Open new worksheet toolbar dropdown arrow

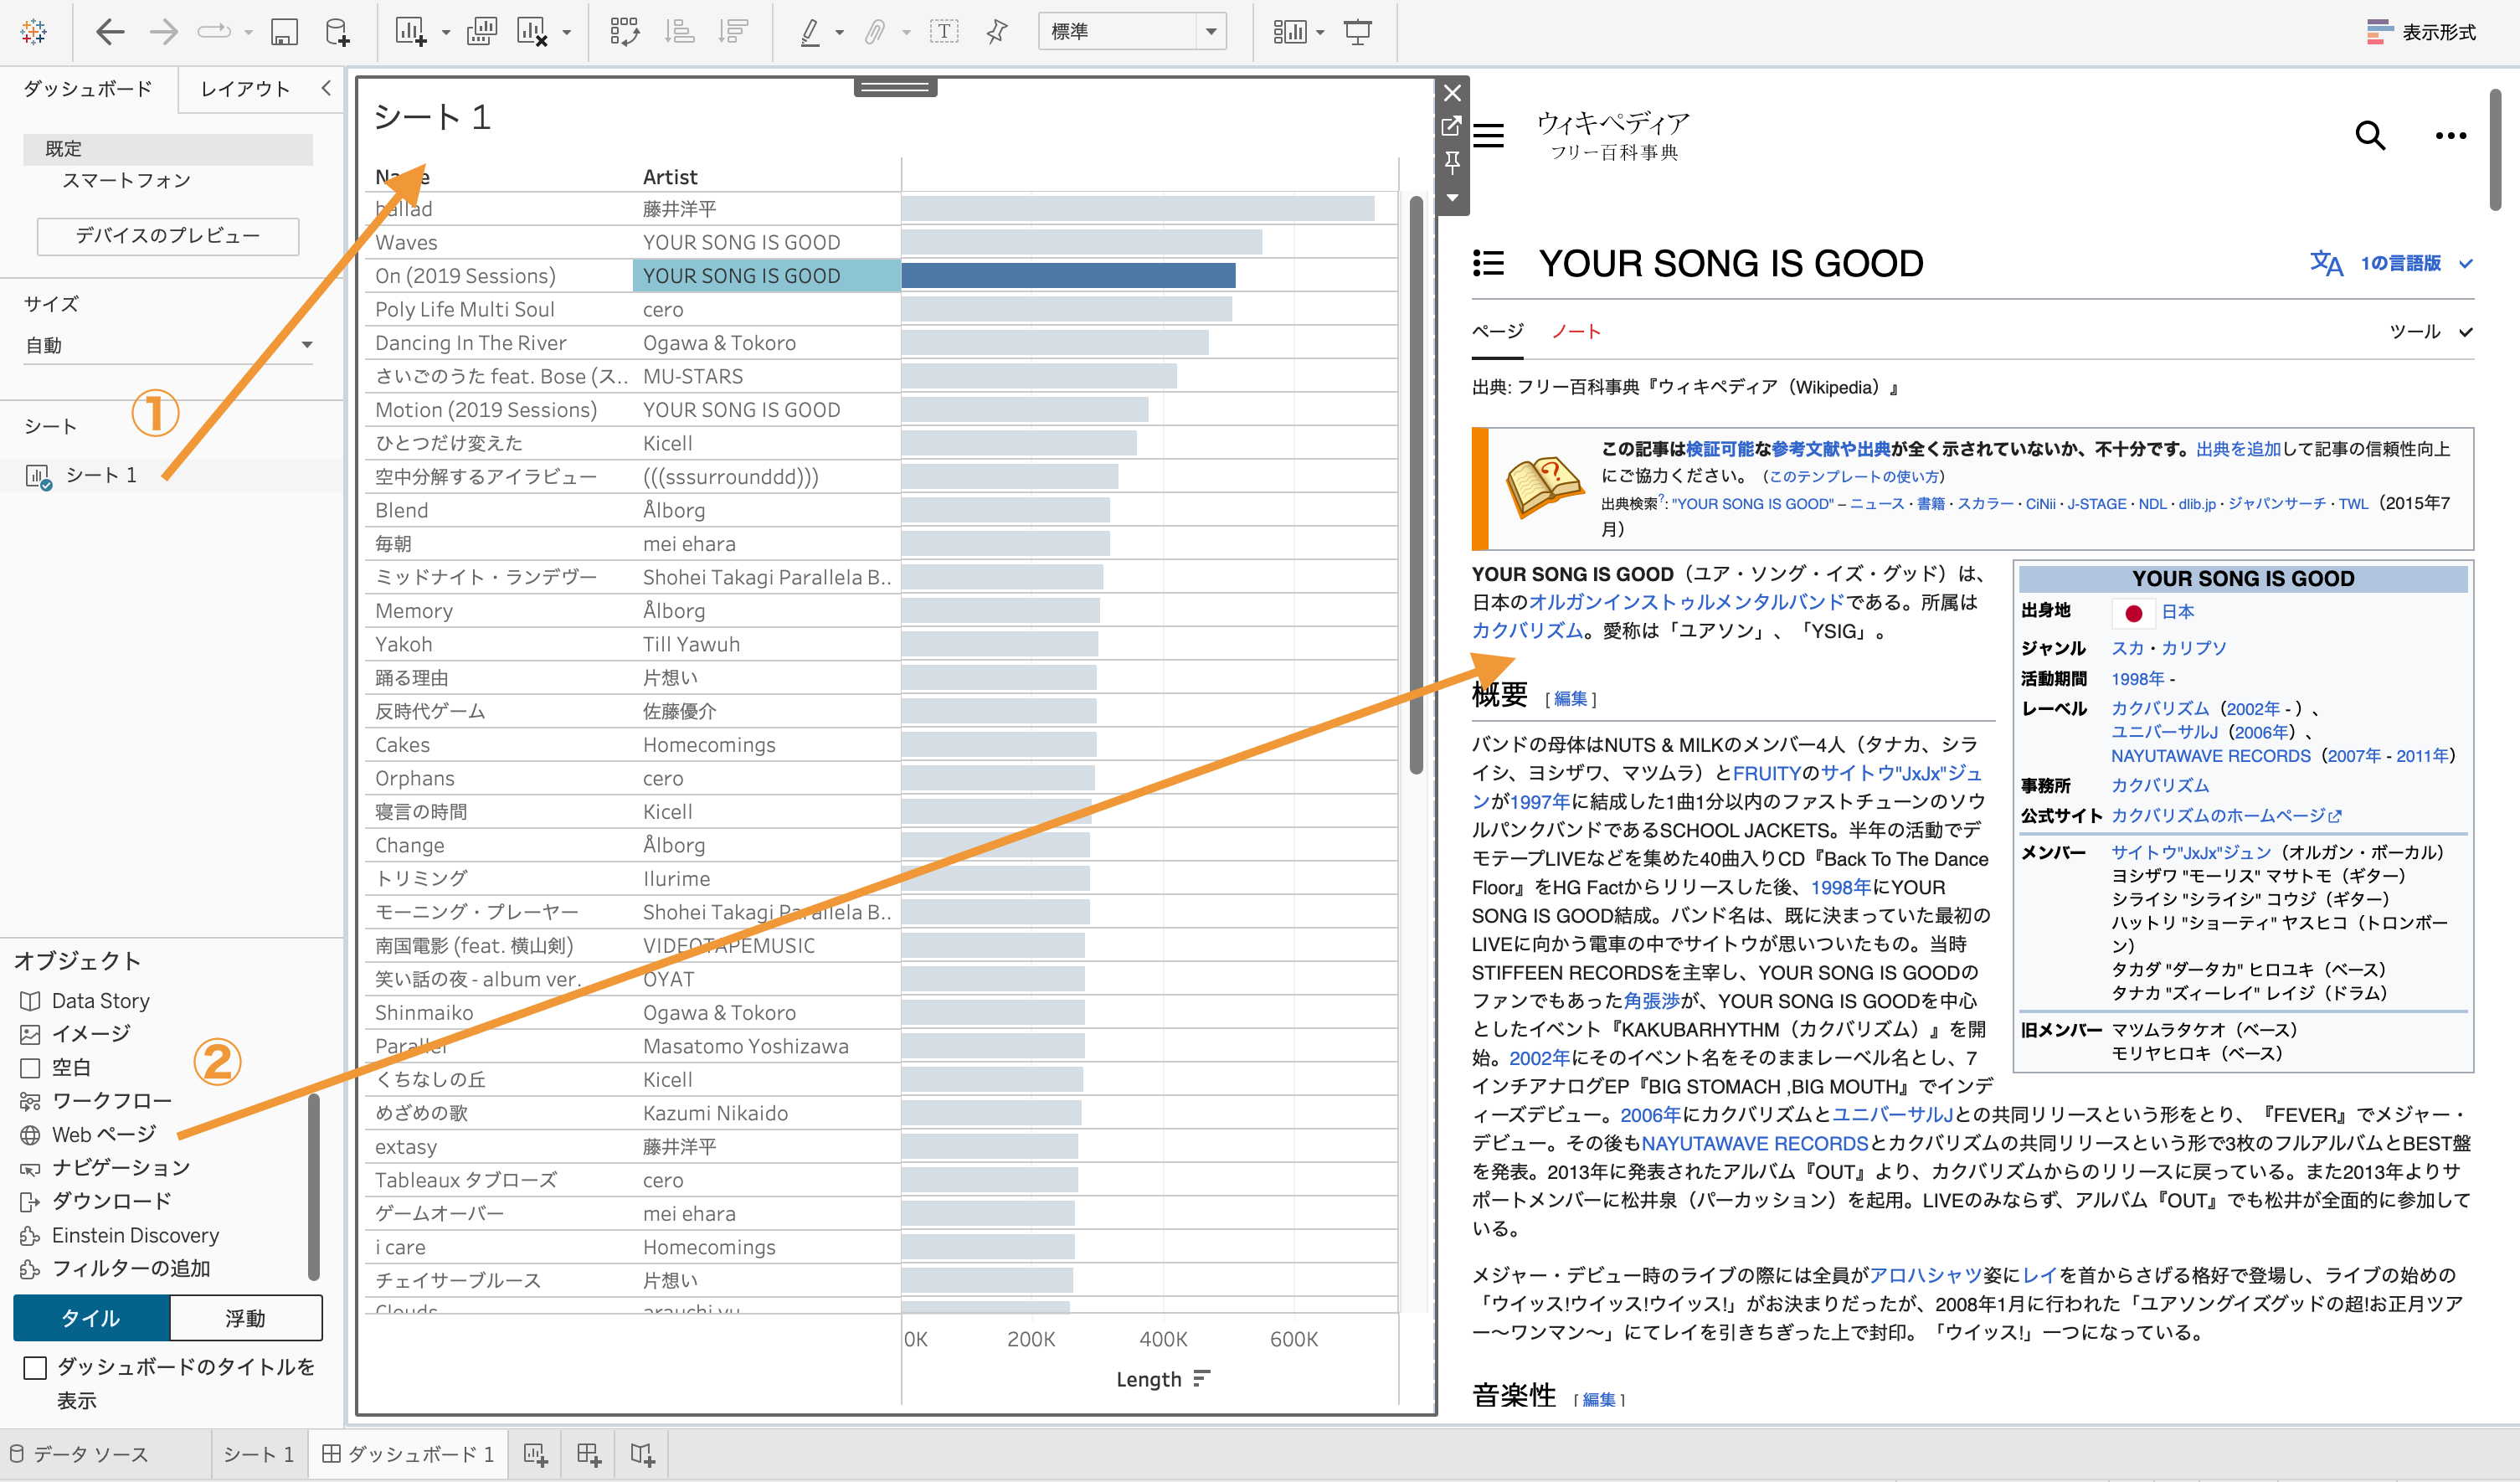click(446, 33)
